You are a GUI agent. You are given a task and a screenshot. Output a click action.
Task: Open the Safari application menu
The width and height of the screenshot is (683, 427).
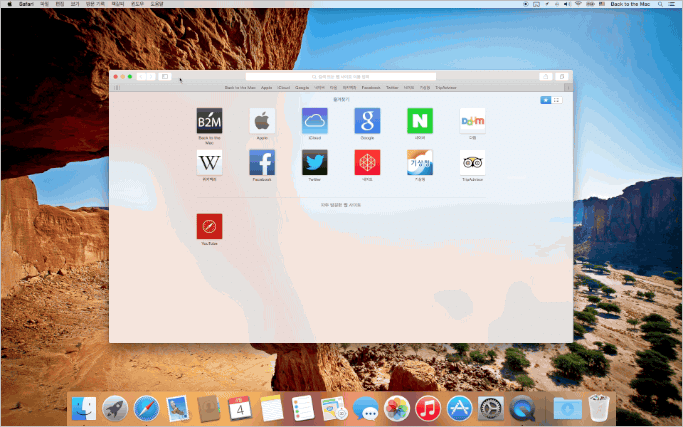pyautogui.click(x=26, y=4)
